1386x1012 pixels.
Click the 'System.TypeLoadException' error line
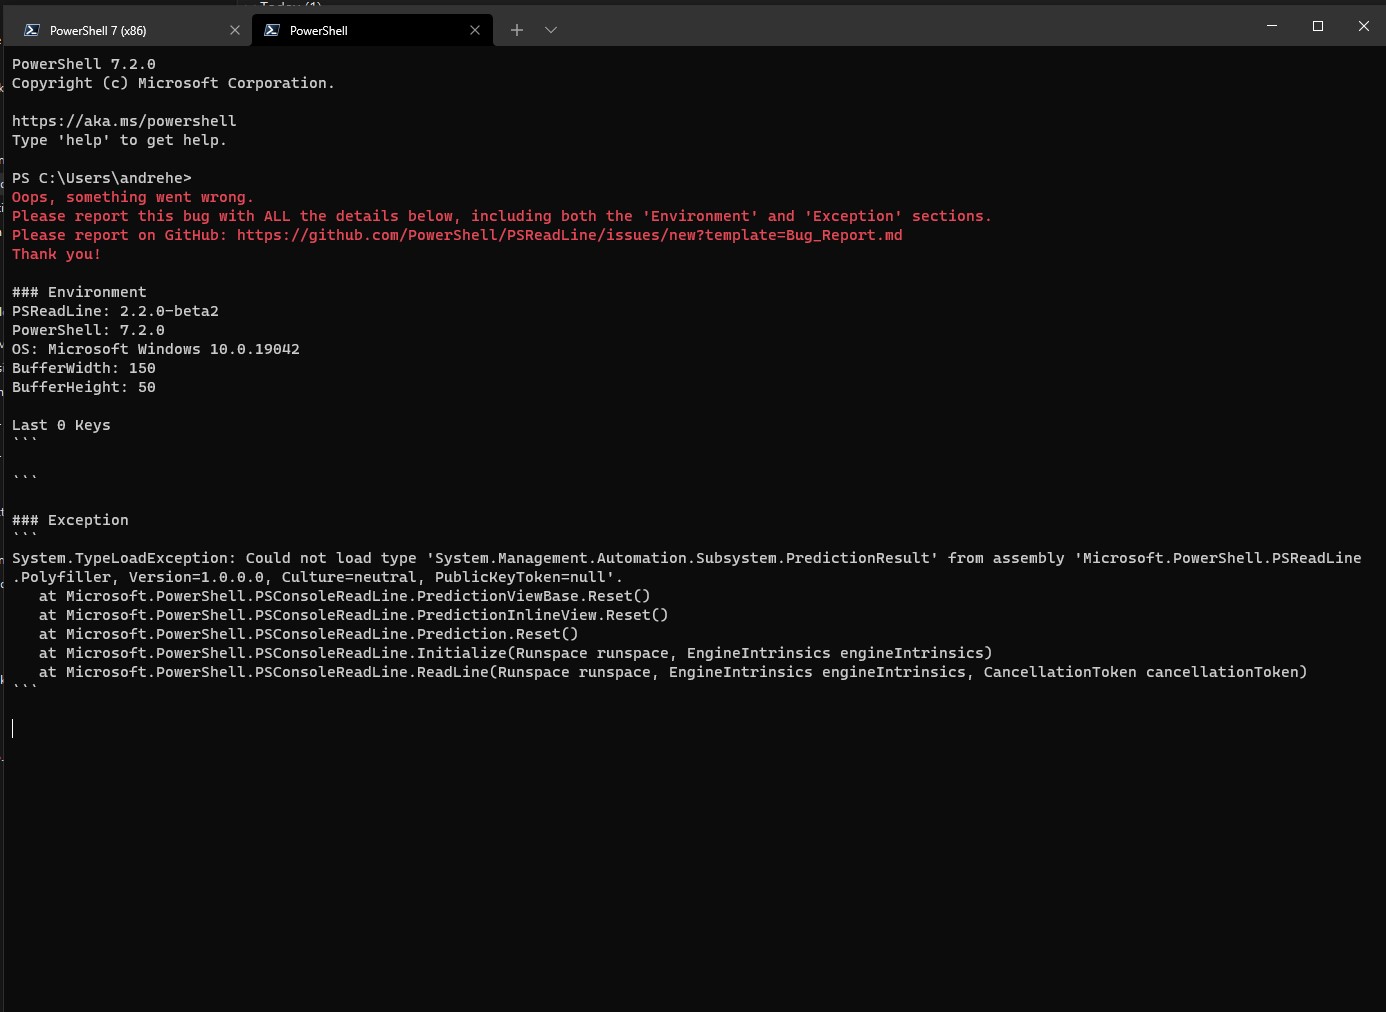tap(687, 567)
